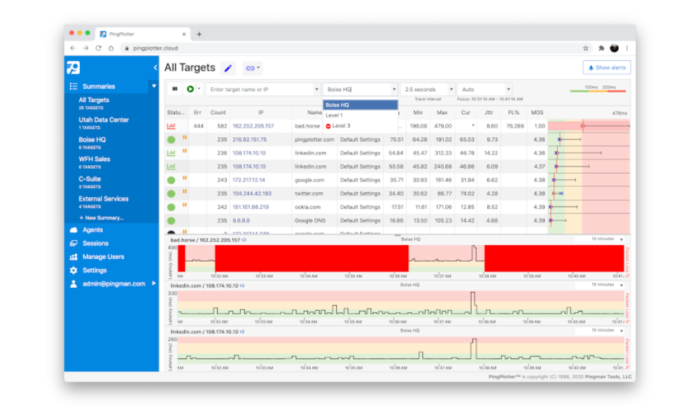Click the admin user avatar icon
This screenshot has width=700, height=420.
[x=74, y=284]
